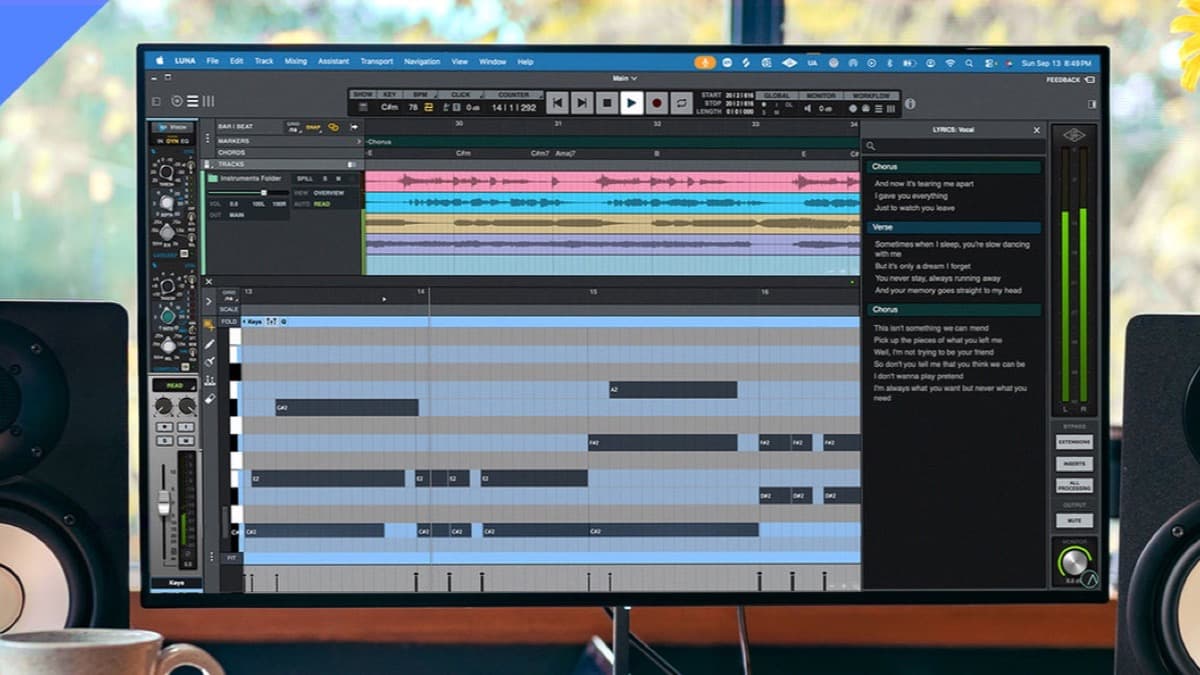Viewport: 1200px width, 675px height.
Task: Open the Transport menu
Action: [x=377, y=61]
